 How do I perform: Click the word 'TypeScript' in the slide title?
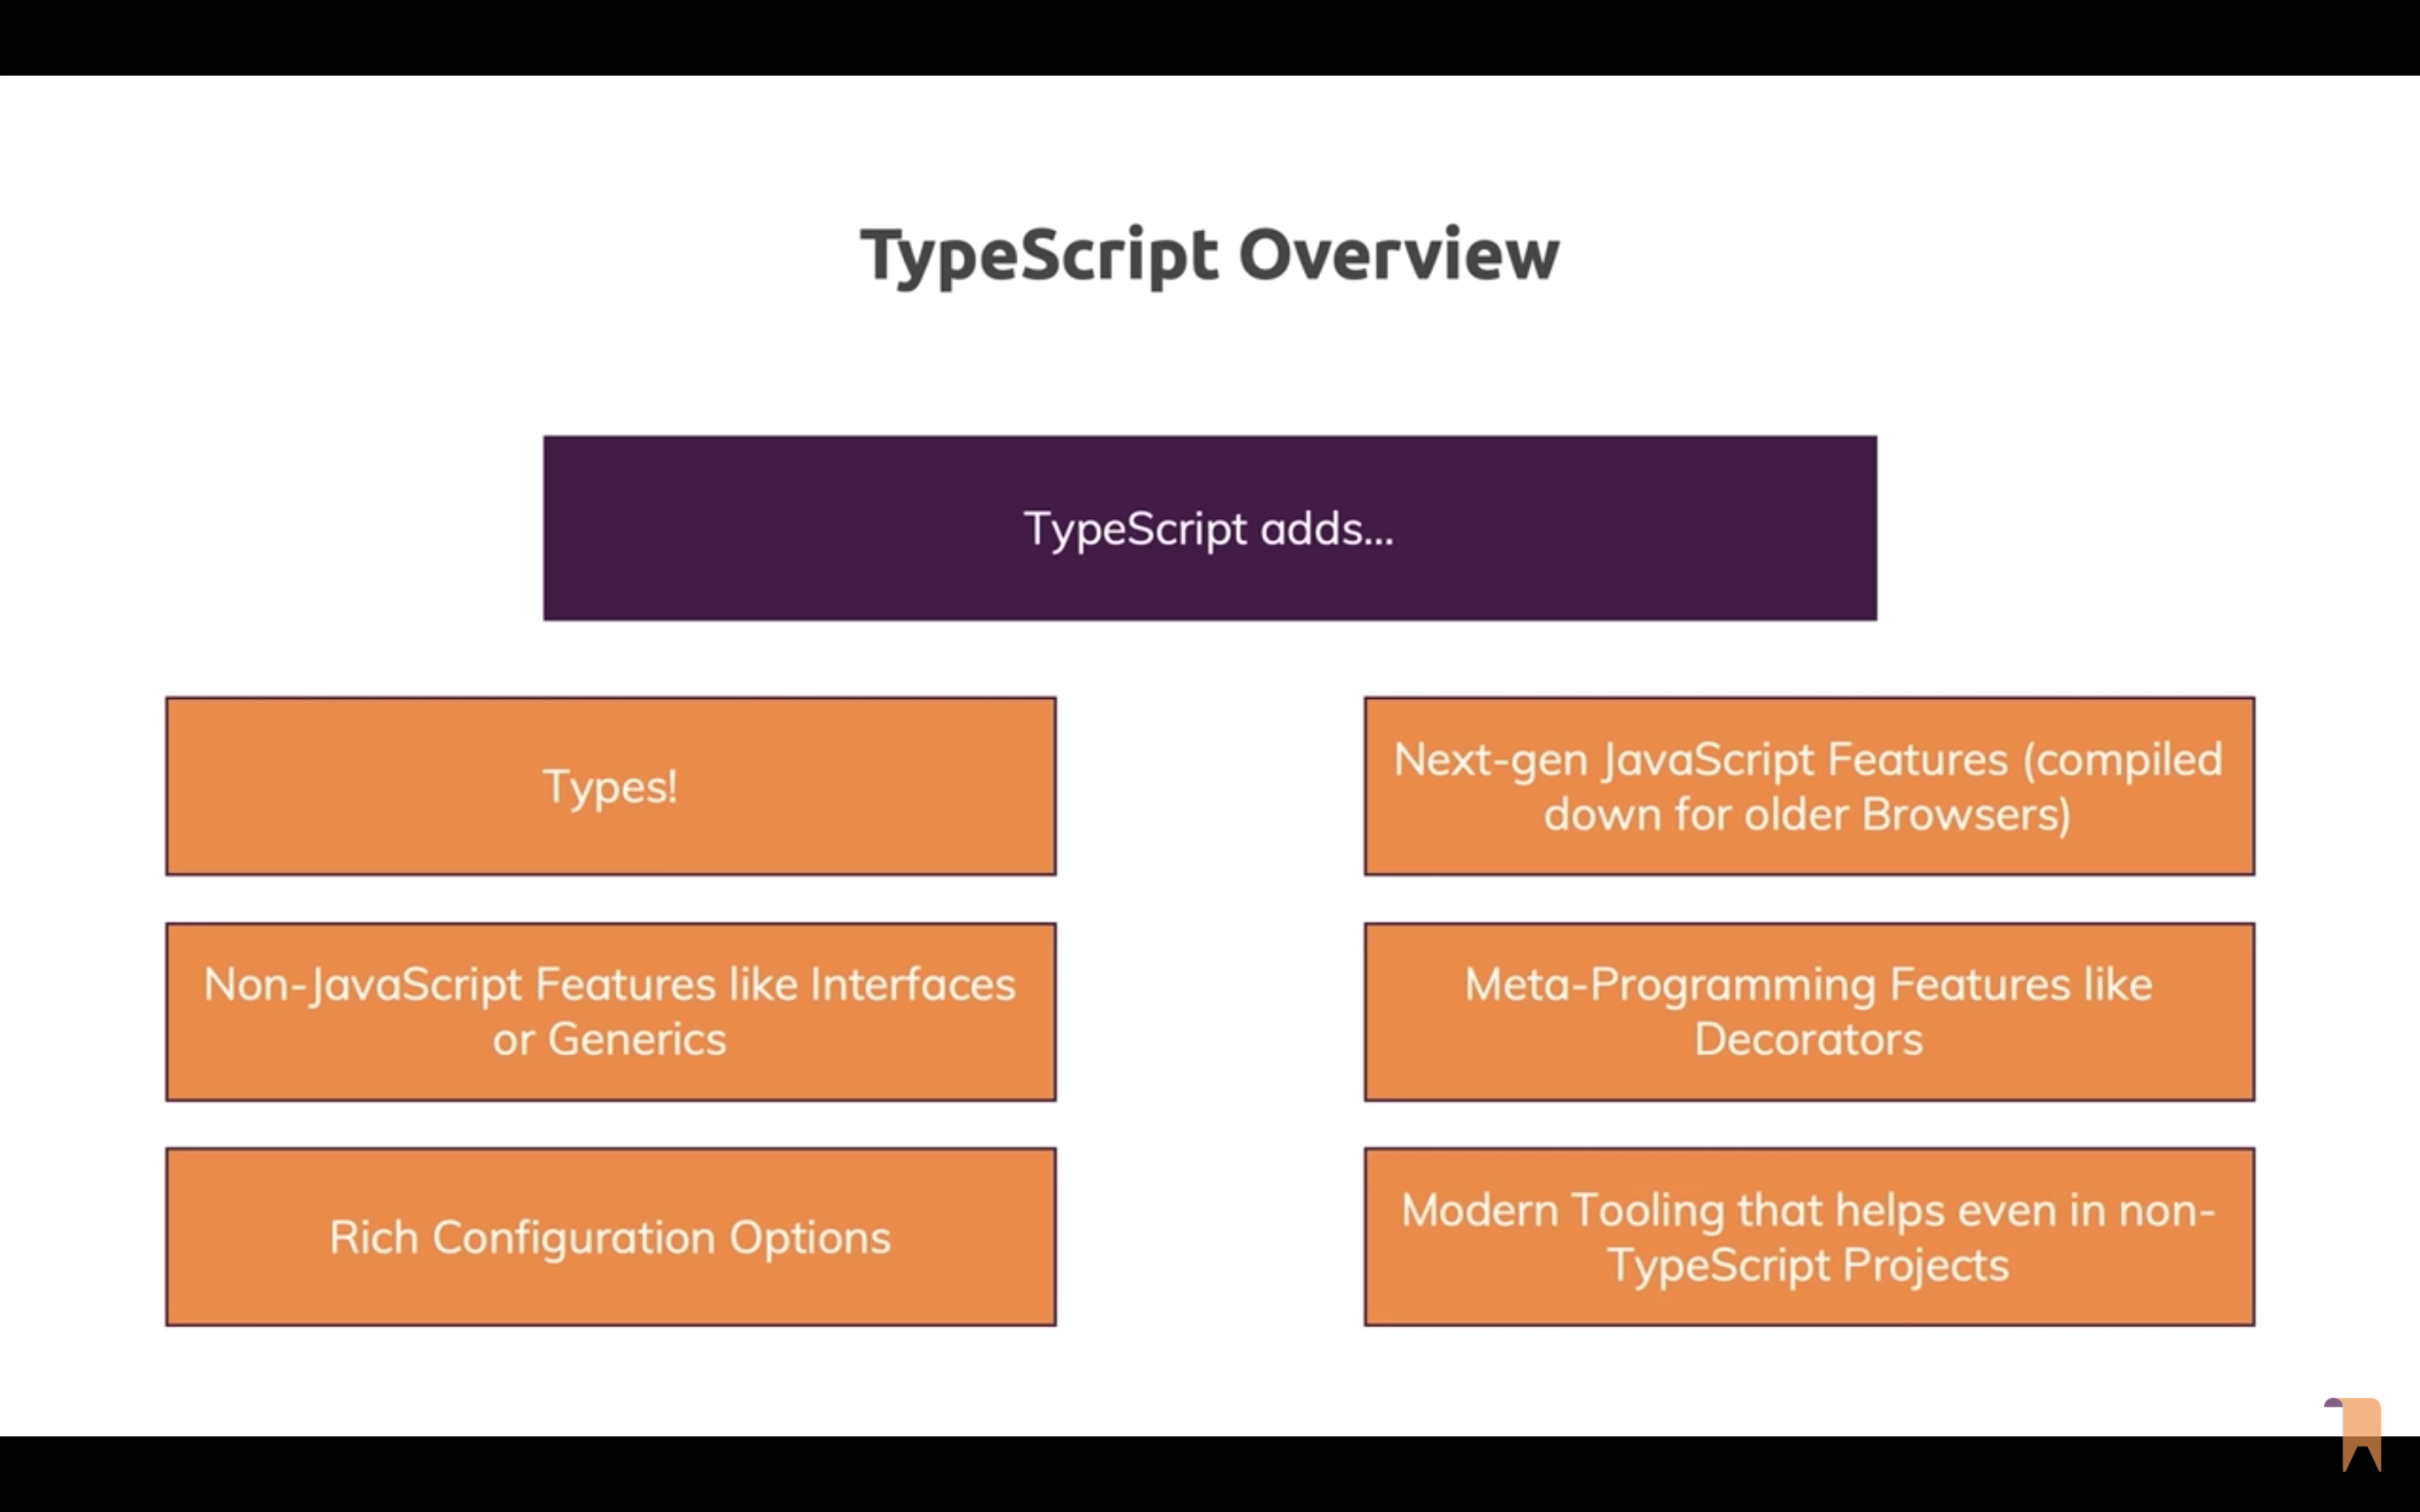tap(1039, 255)
